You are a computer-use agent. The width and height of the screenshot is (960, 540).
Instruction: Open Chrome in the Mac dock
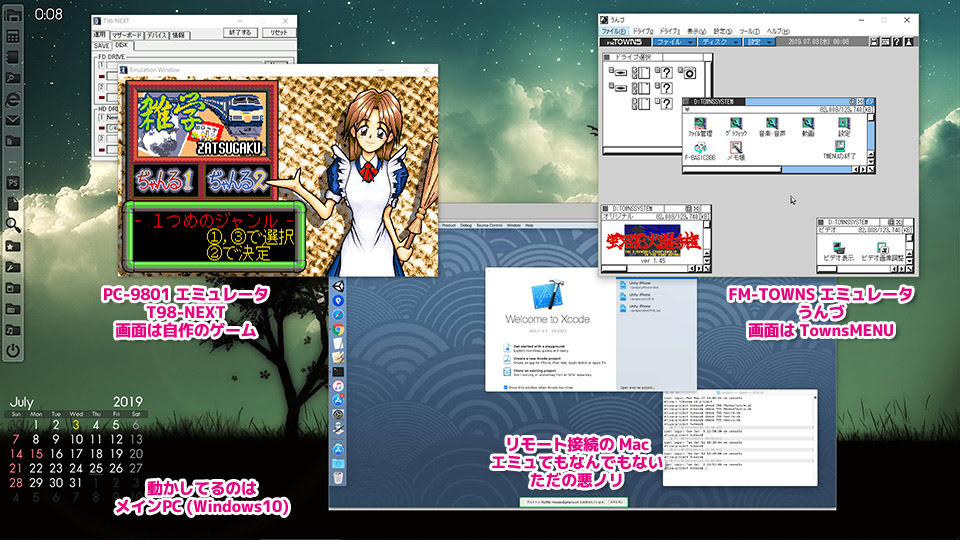point(338,329)
